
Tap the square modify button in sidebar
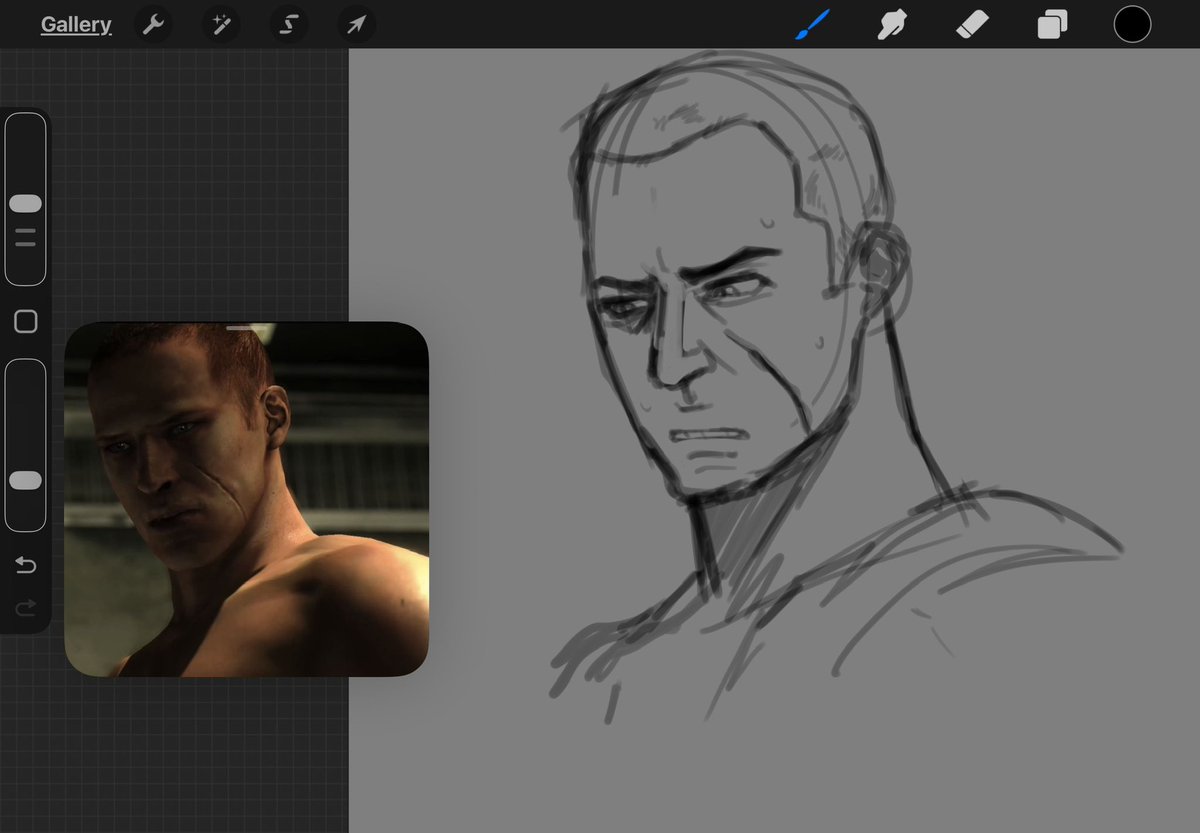(26, 321)
